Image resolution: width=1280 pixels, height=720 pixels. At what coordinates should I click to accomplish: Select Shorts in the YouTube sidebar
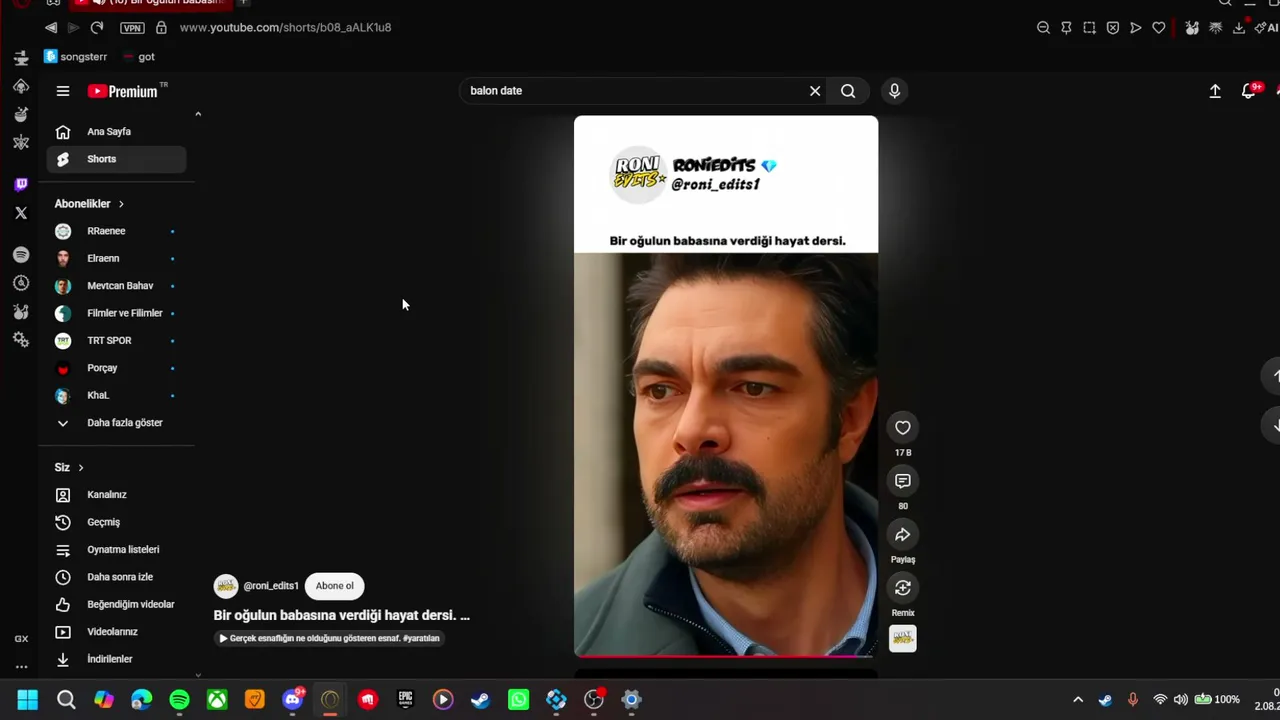pyautogui.click(x=116, y=159)
